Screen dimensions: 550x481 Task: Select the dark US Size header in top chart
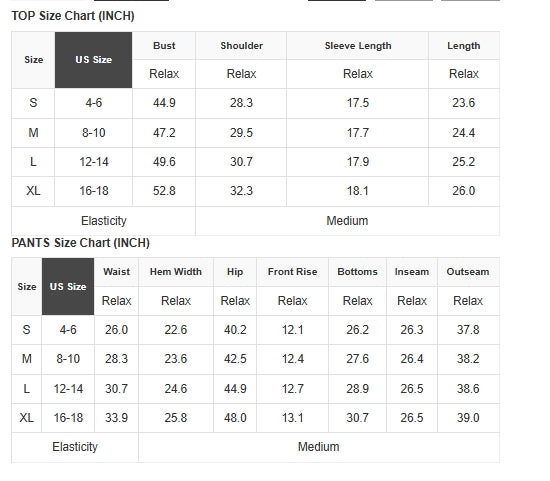(x=94, y=60)
